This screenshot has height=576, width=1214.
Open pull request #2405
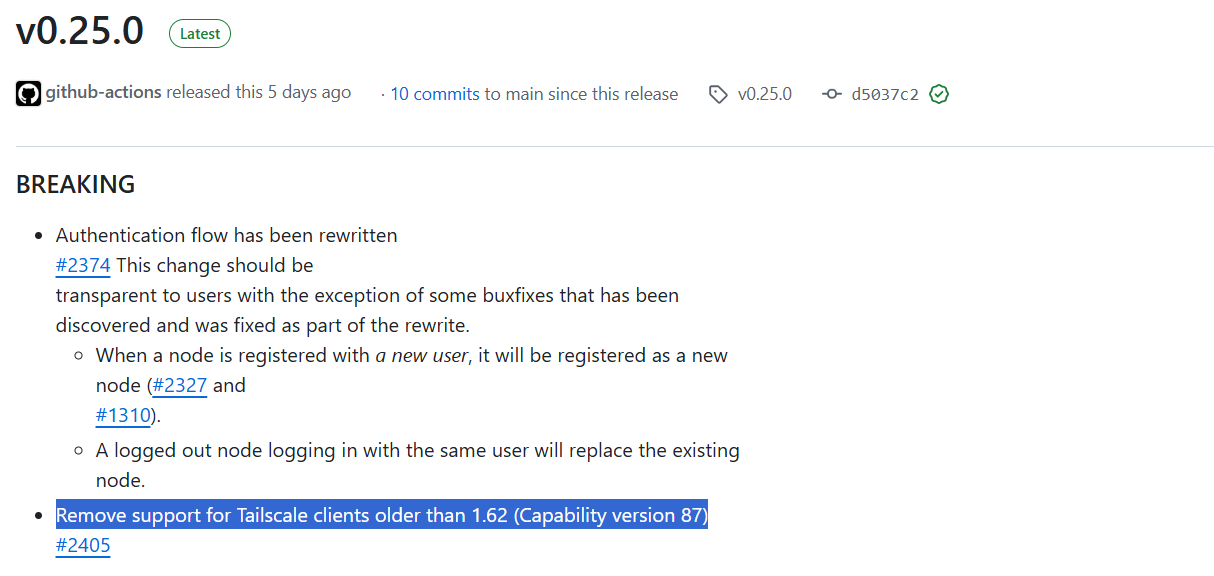click(83, 545)
